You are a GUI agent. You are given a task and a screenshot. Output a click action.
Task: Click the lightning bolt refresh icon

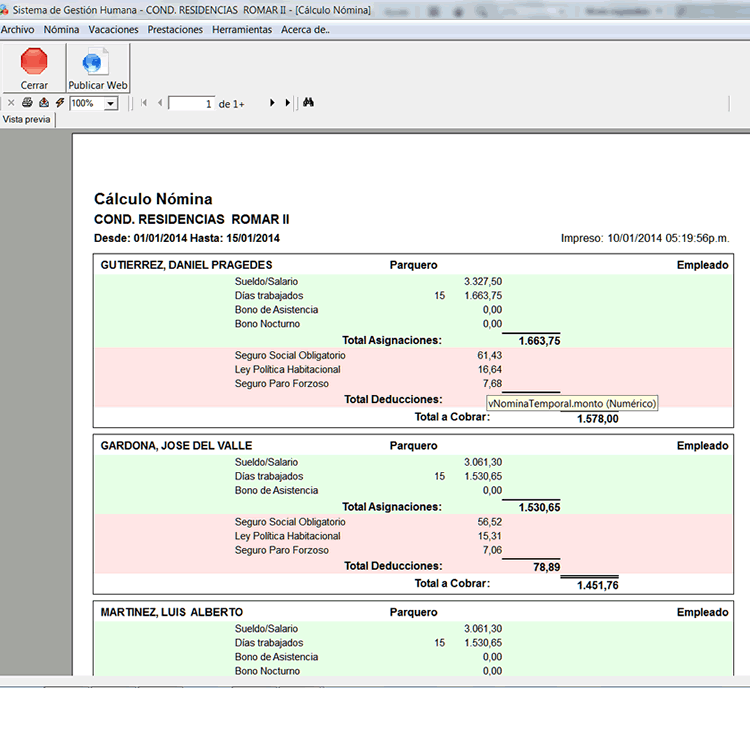pos(60,103)
